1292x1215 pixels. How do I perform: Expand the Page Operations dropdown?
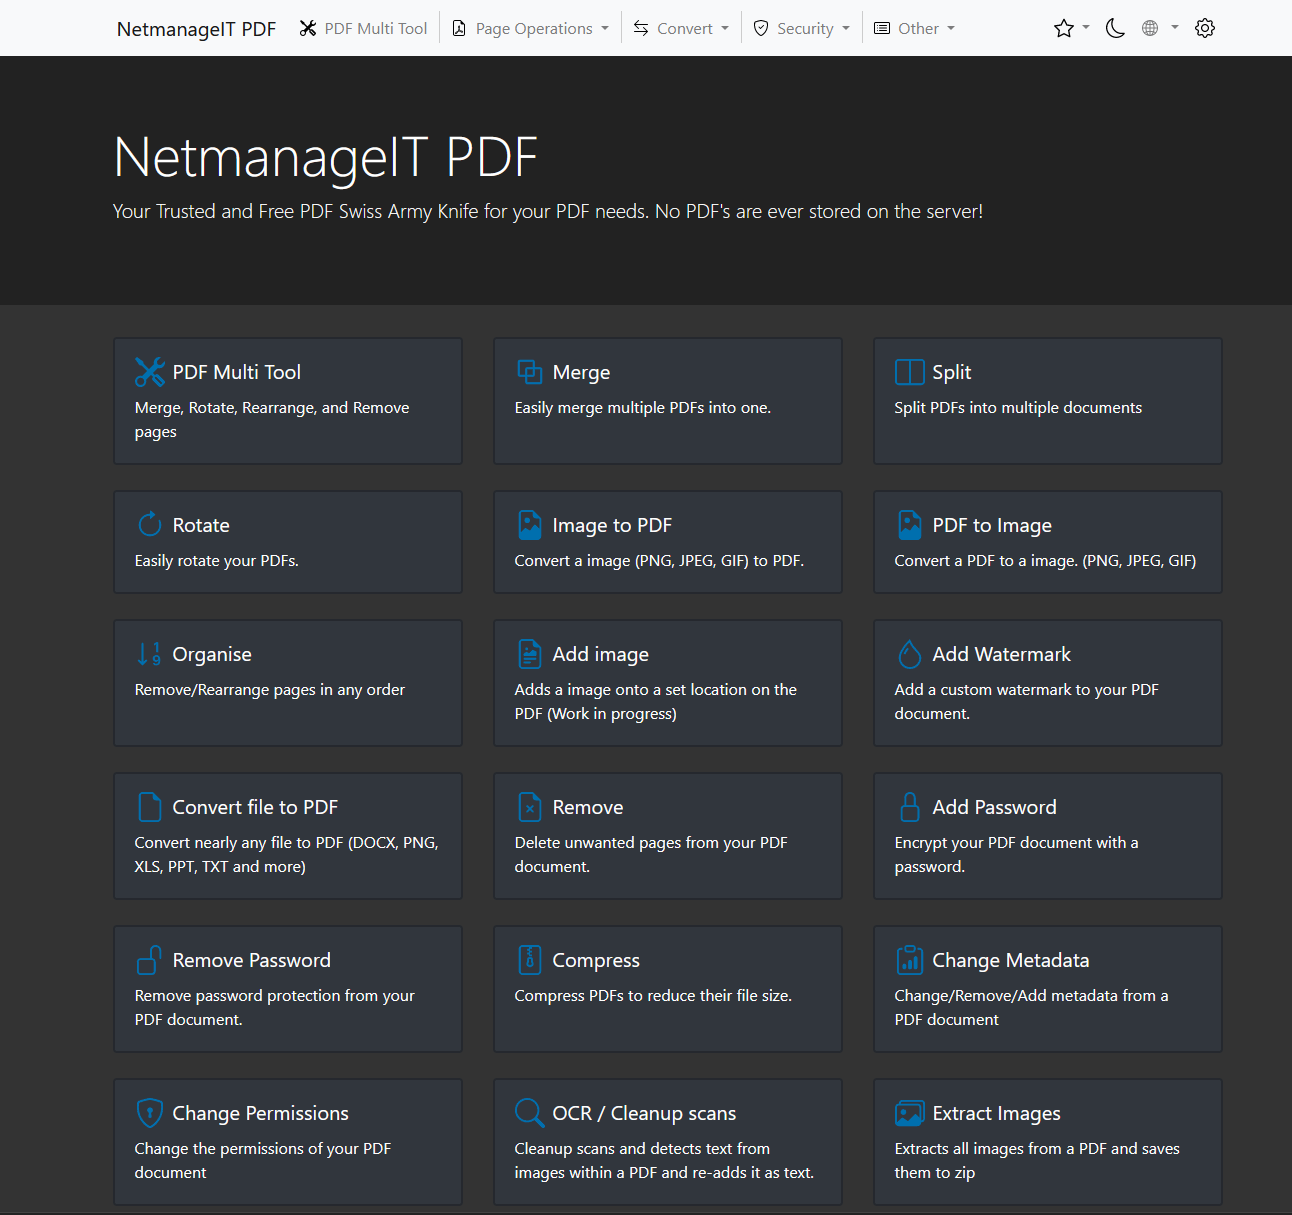(530, 28)
